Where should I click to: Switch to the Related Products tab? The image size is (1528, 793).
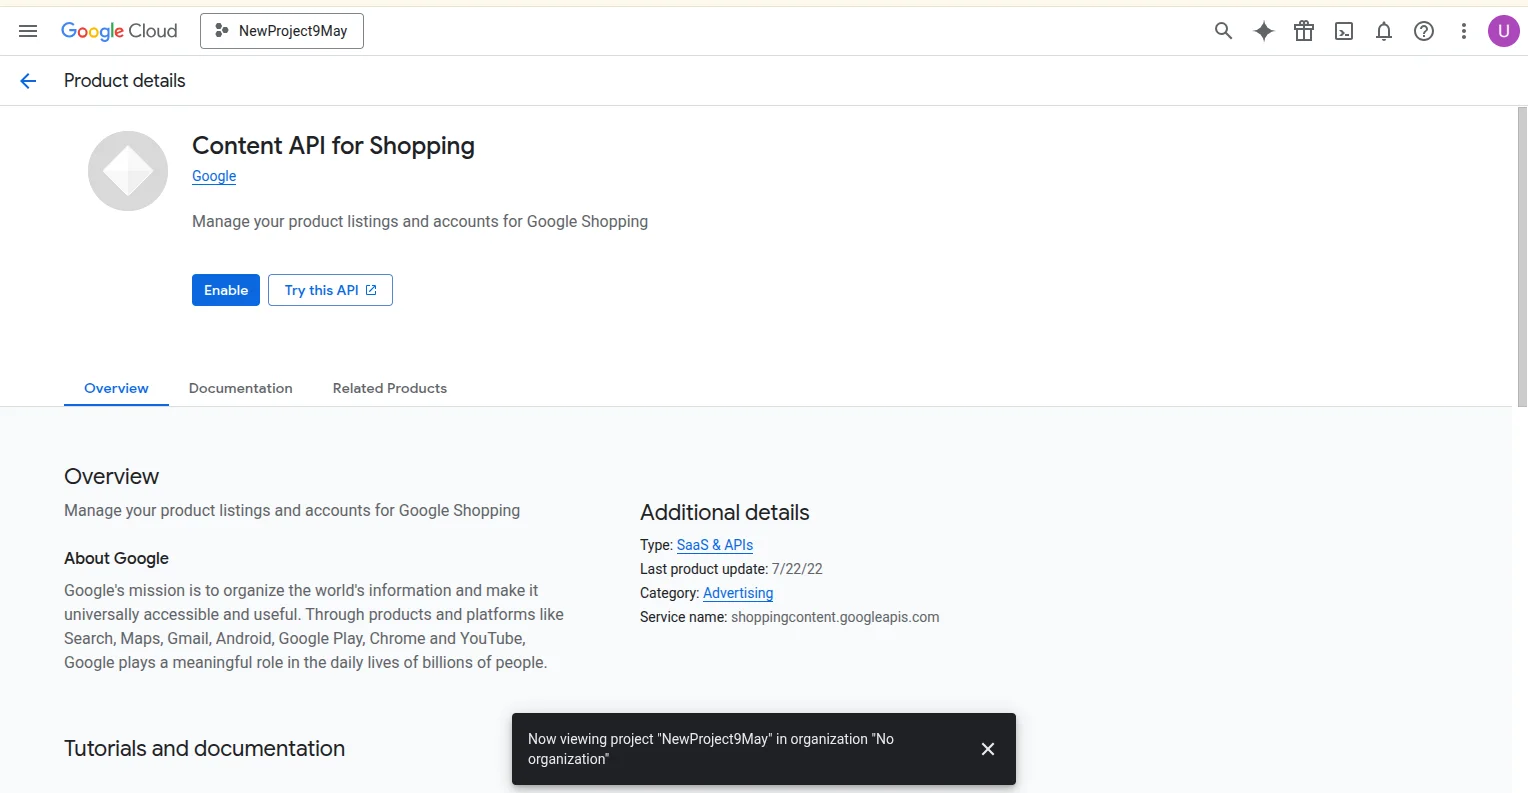389,388
